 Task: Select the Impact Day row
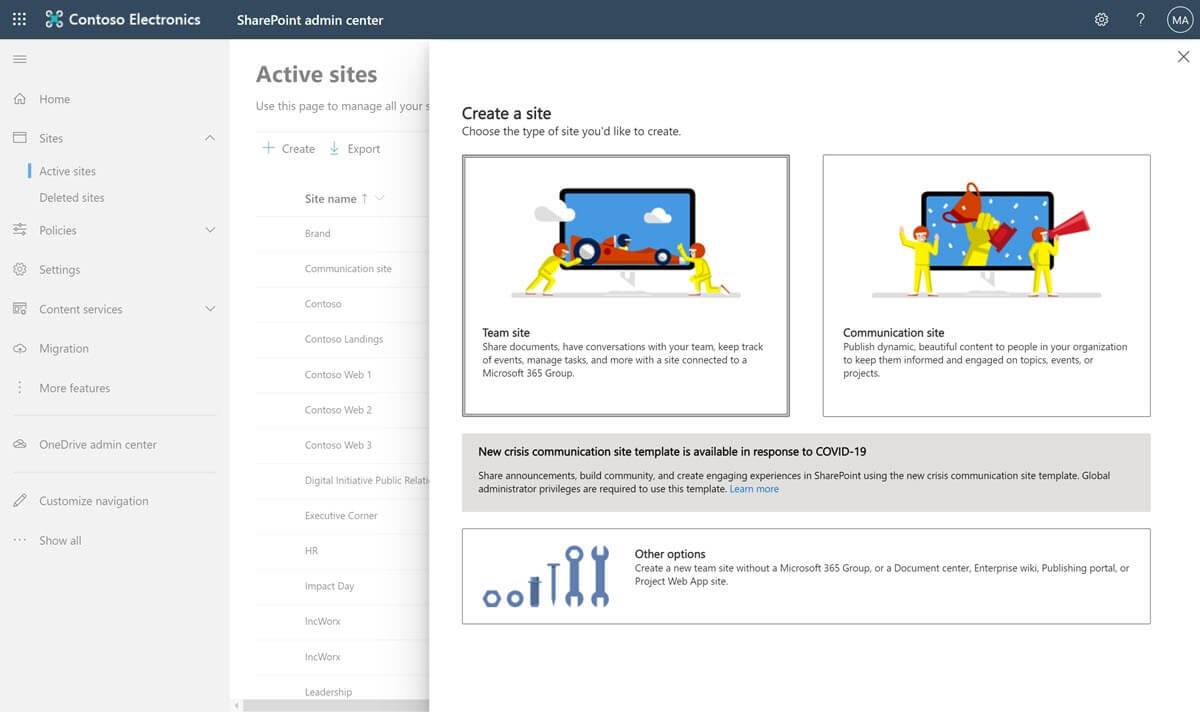(342, 586)
